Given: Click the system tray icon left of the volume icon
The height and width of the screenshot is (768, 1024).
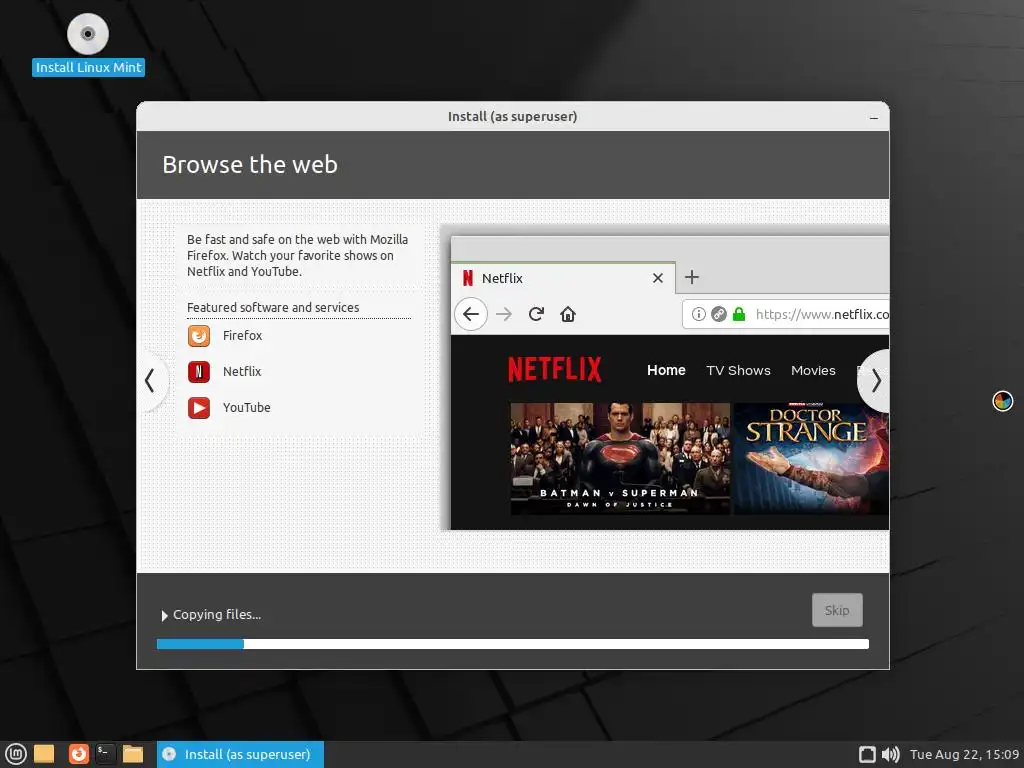Looking at the screenshot, I should click(867, 754).
